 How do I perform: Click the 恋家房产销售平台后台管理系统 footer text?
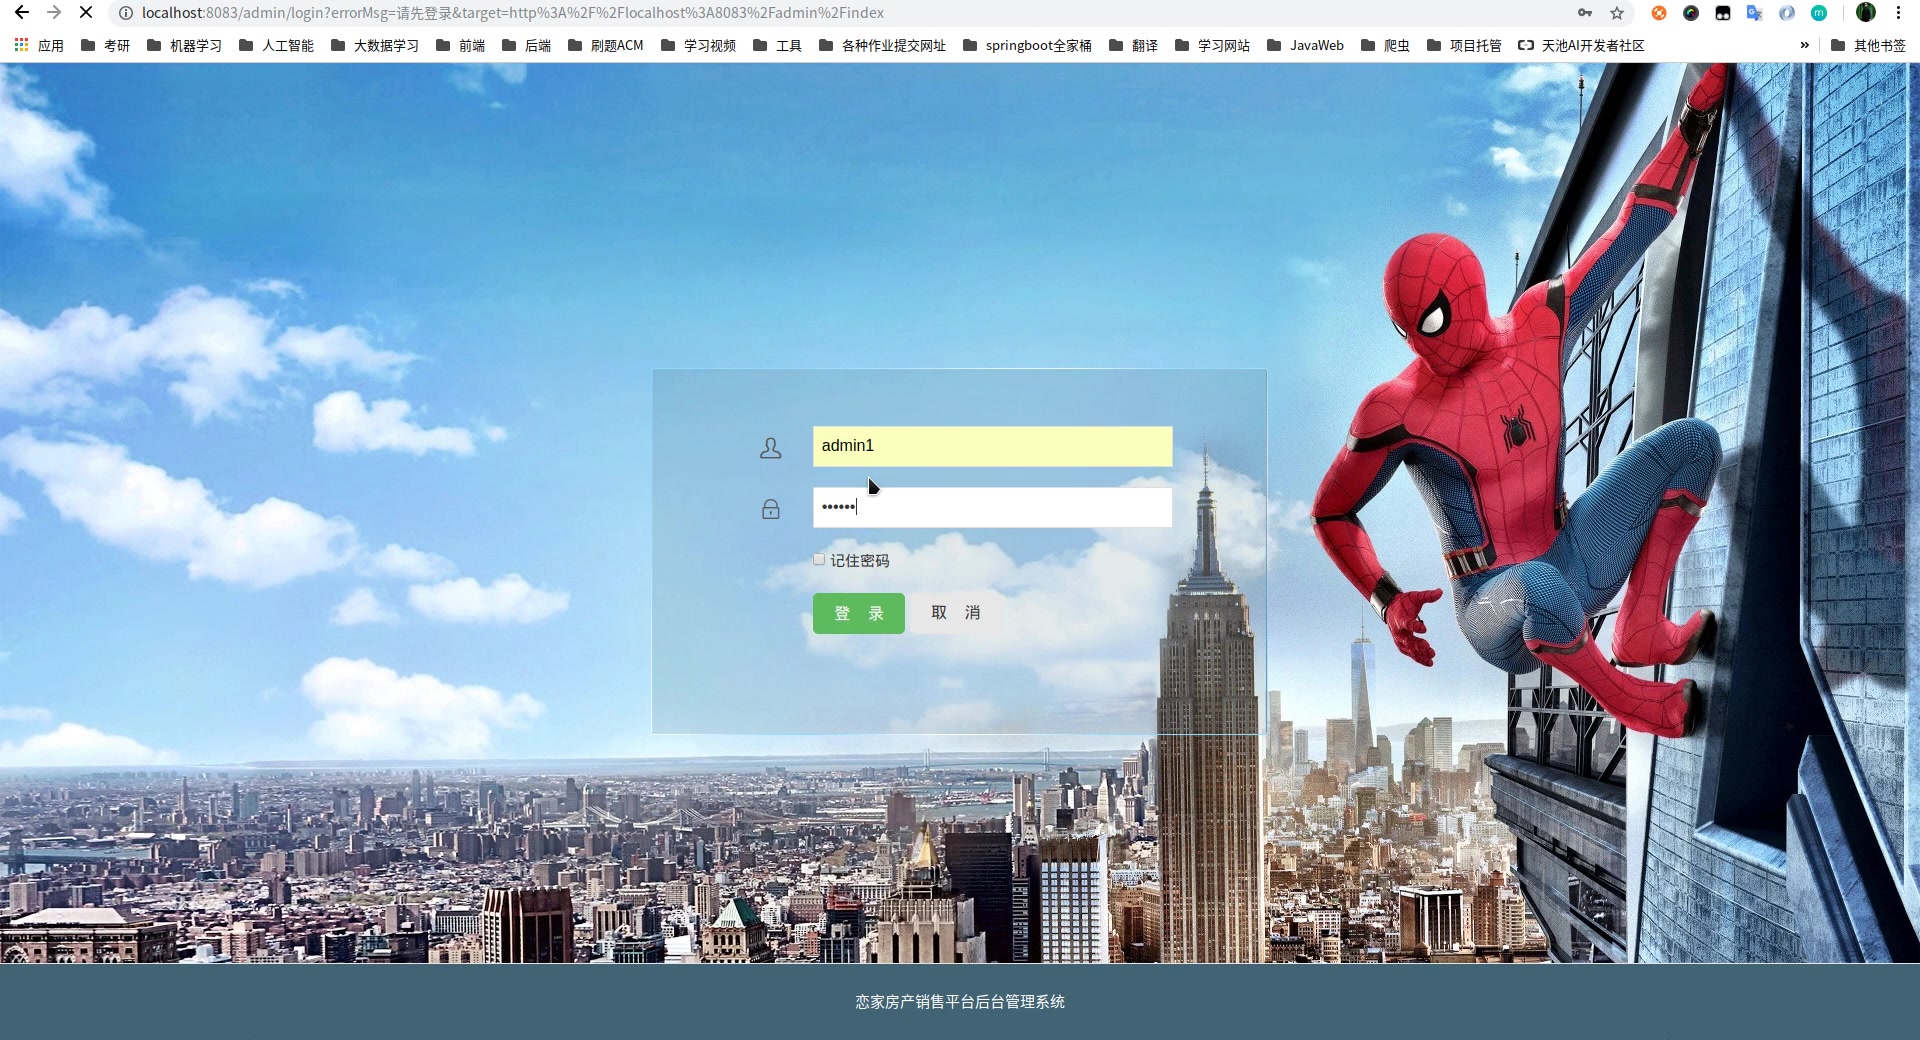[x=960, y=1001]
